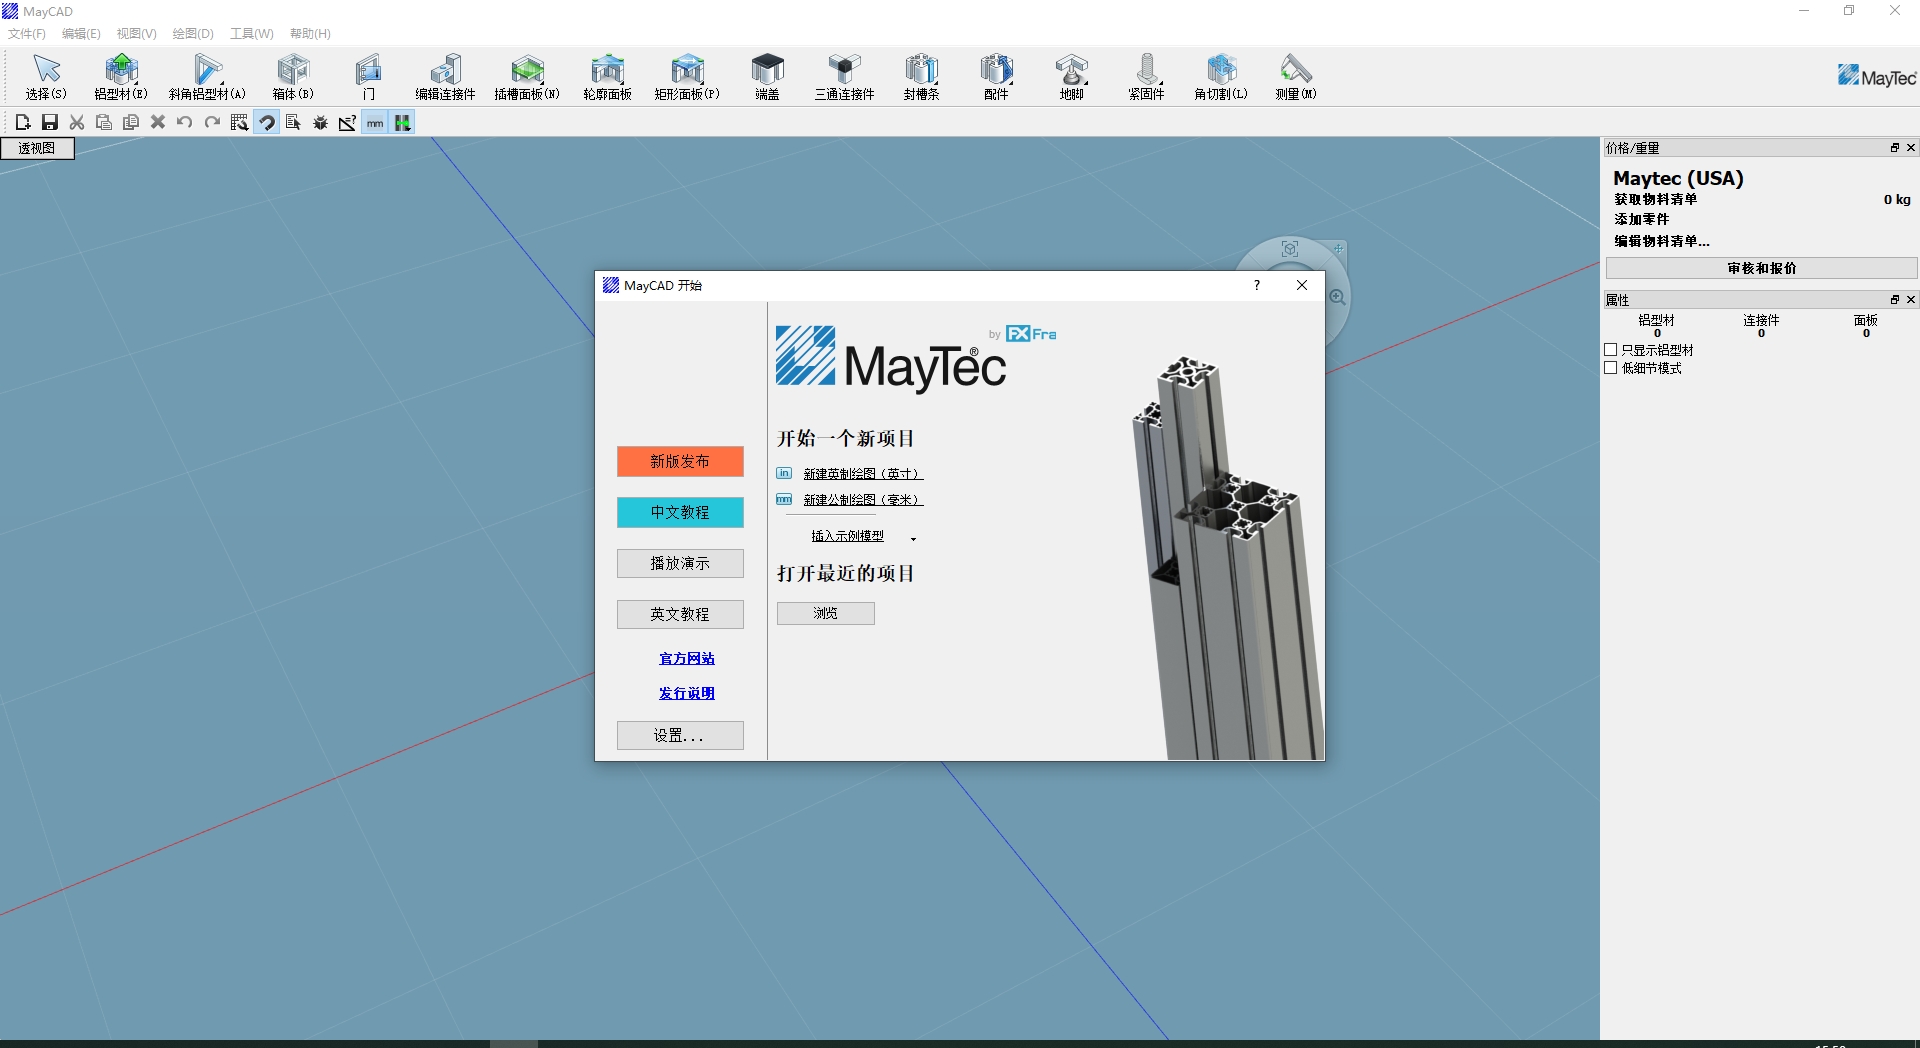Select the 插槽面板 tool
The height and width of the screenshot is (1048, 1920).
(526, 76)
